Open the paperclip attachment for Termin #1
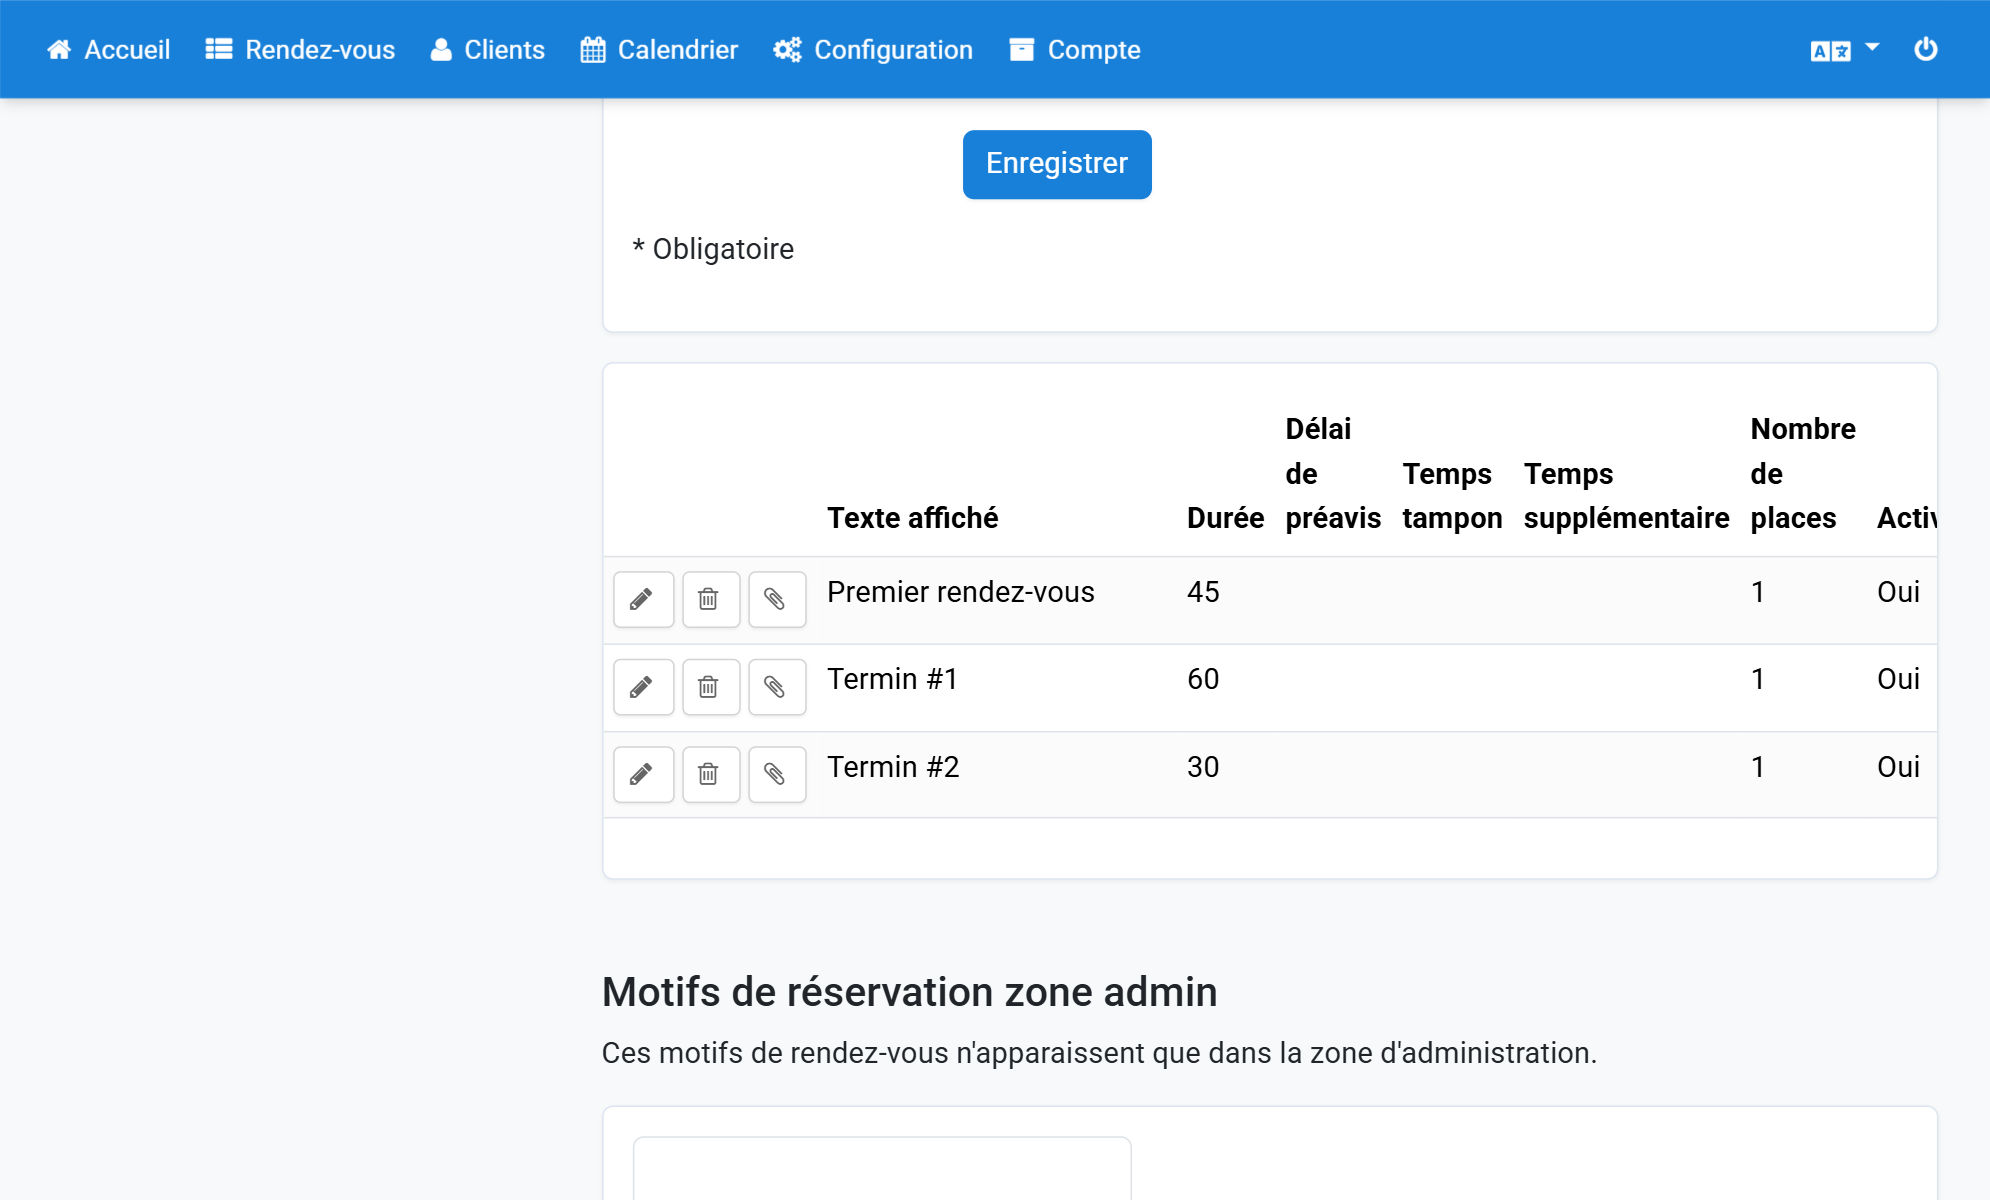1990x1200 pixels. (x=776, y=687)
